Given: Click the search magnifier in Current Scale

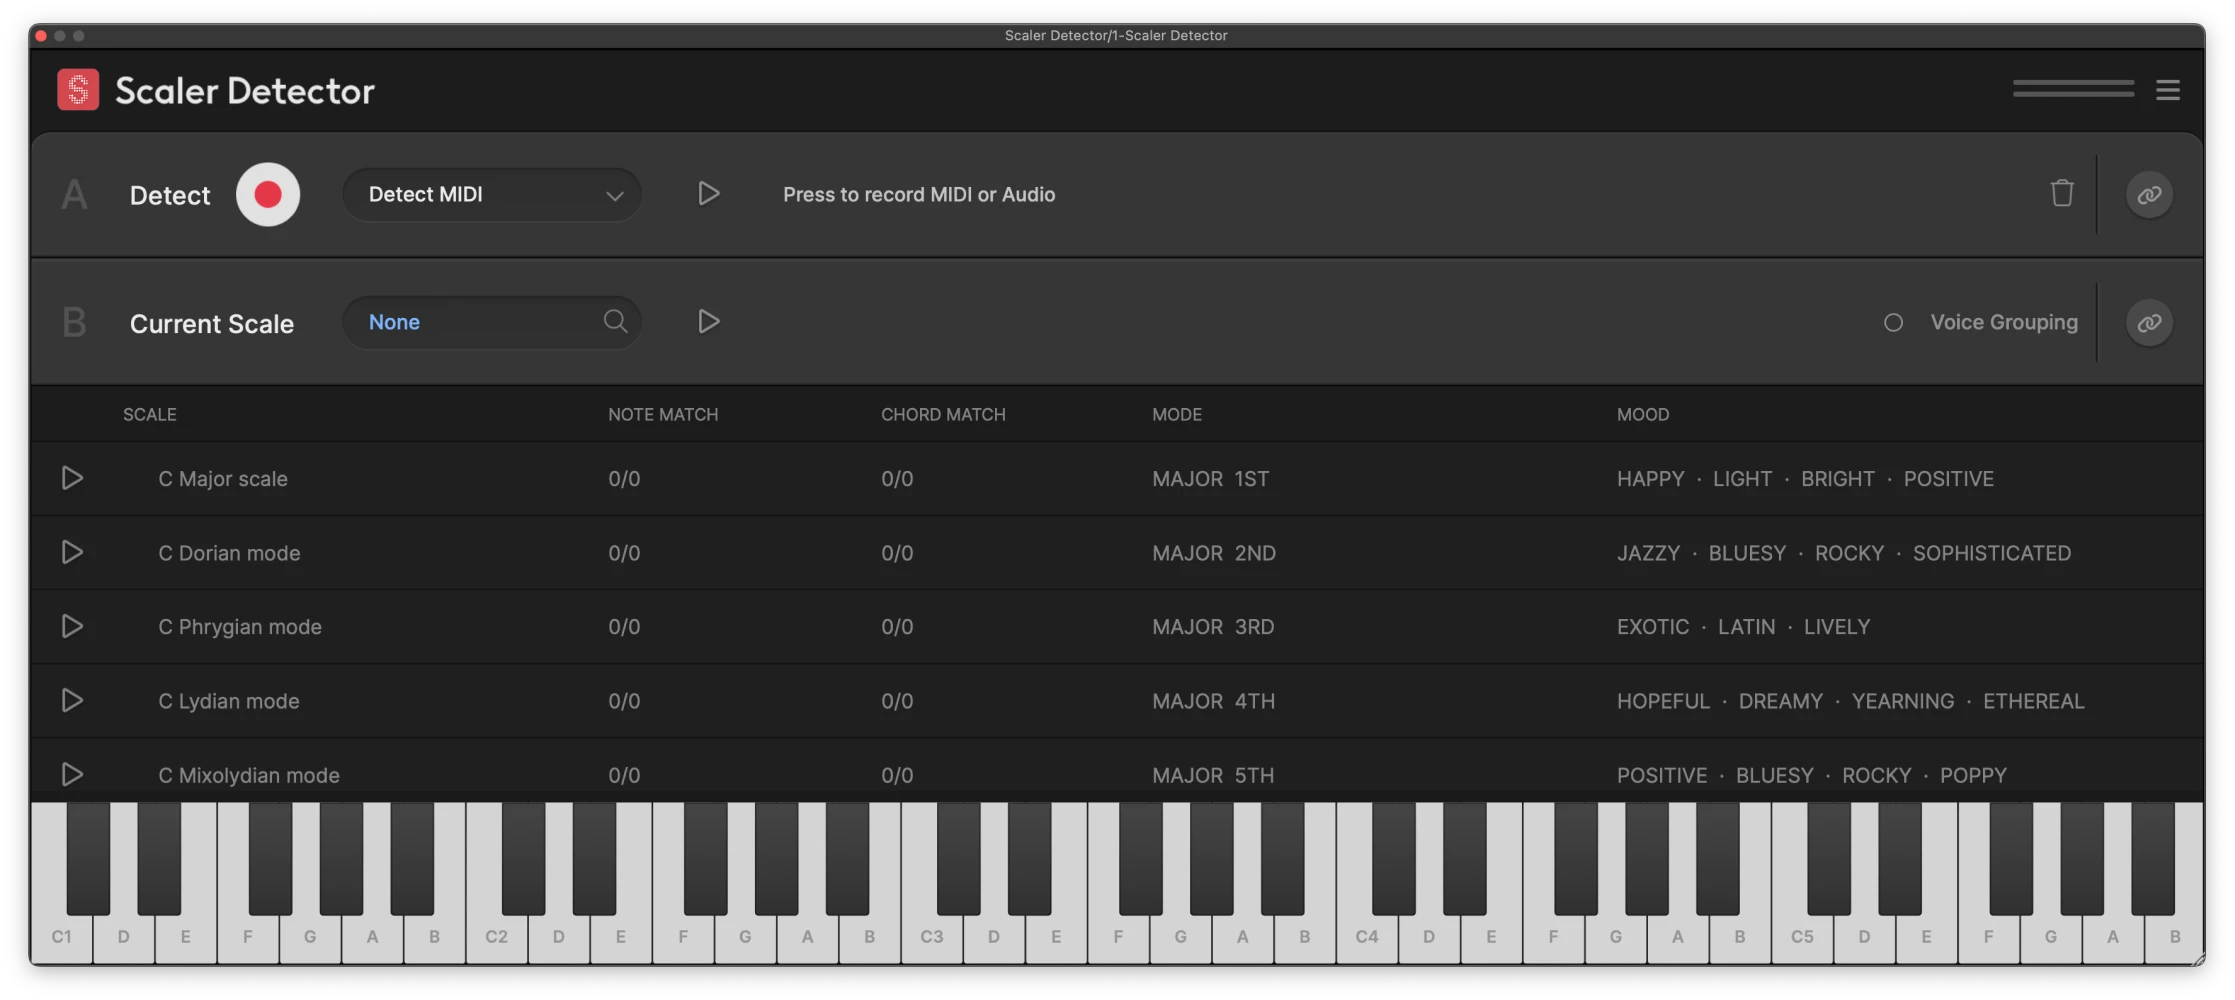Looking at the screenshot, I should tap(616, 322).
